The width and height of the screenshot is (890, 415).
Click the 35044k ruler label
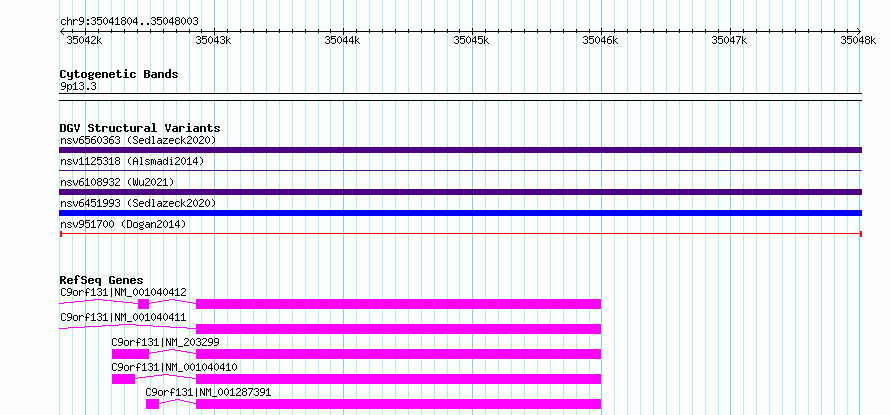coord(342,40)
